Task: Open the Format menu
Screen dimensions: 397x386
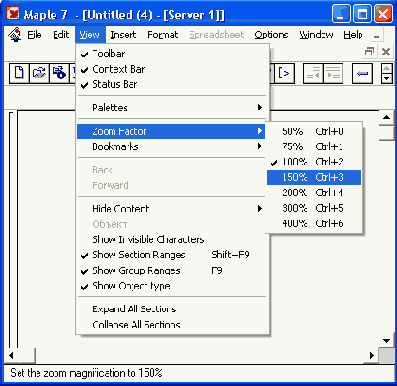Action: click(163, 35)
